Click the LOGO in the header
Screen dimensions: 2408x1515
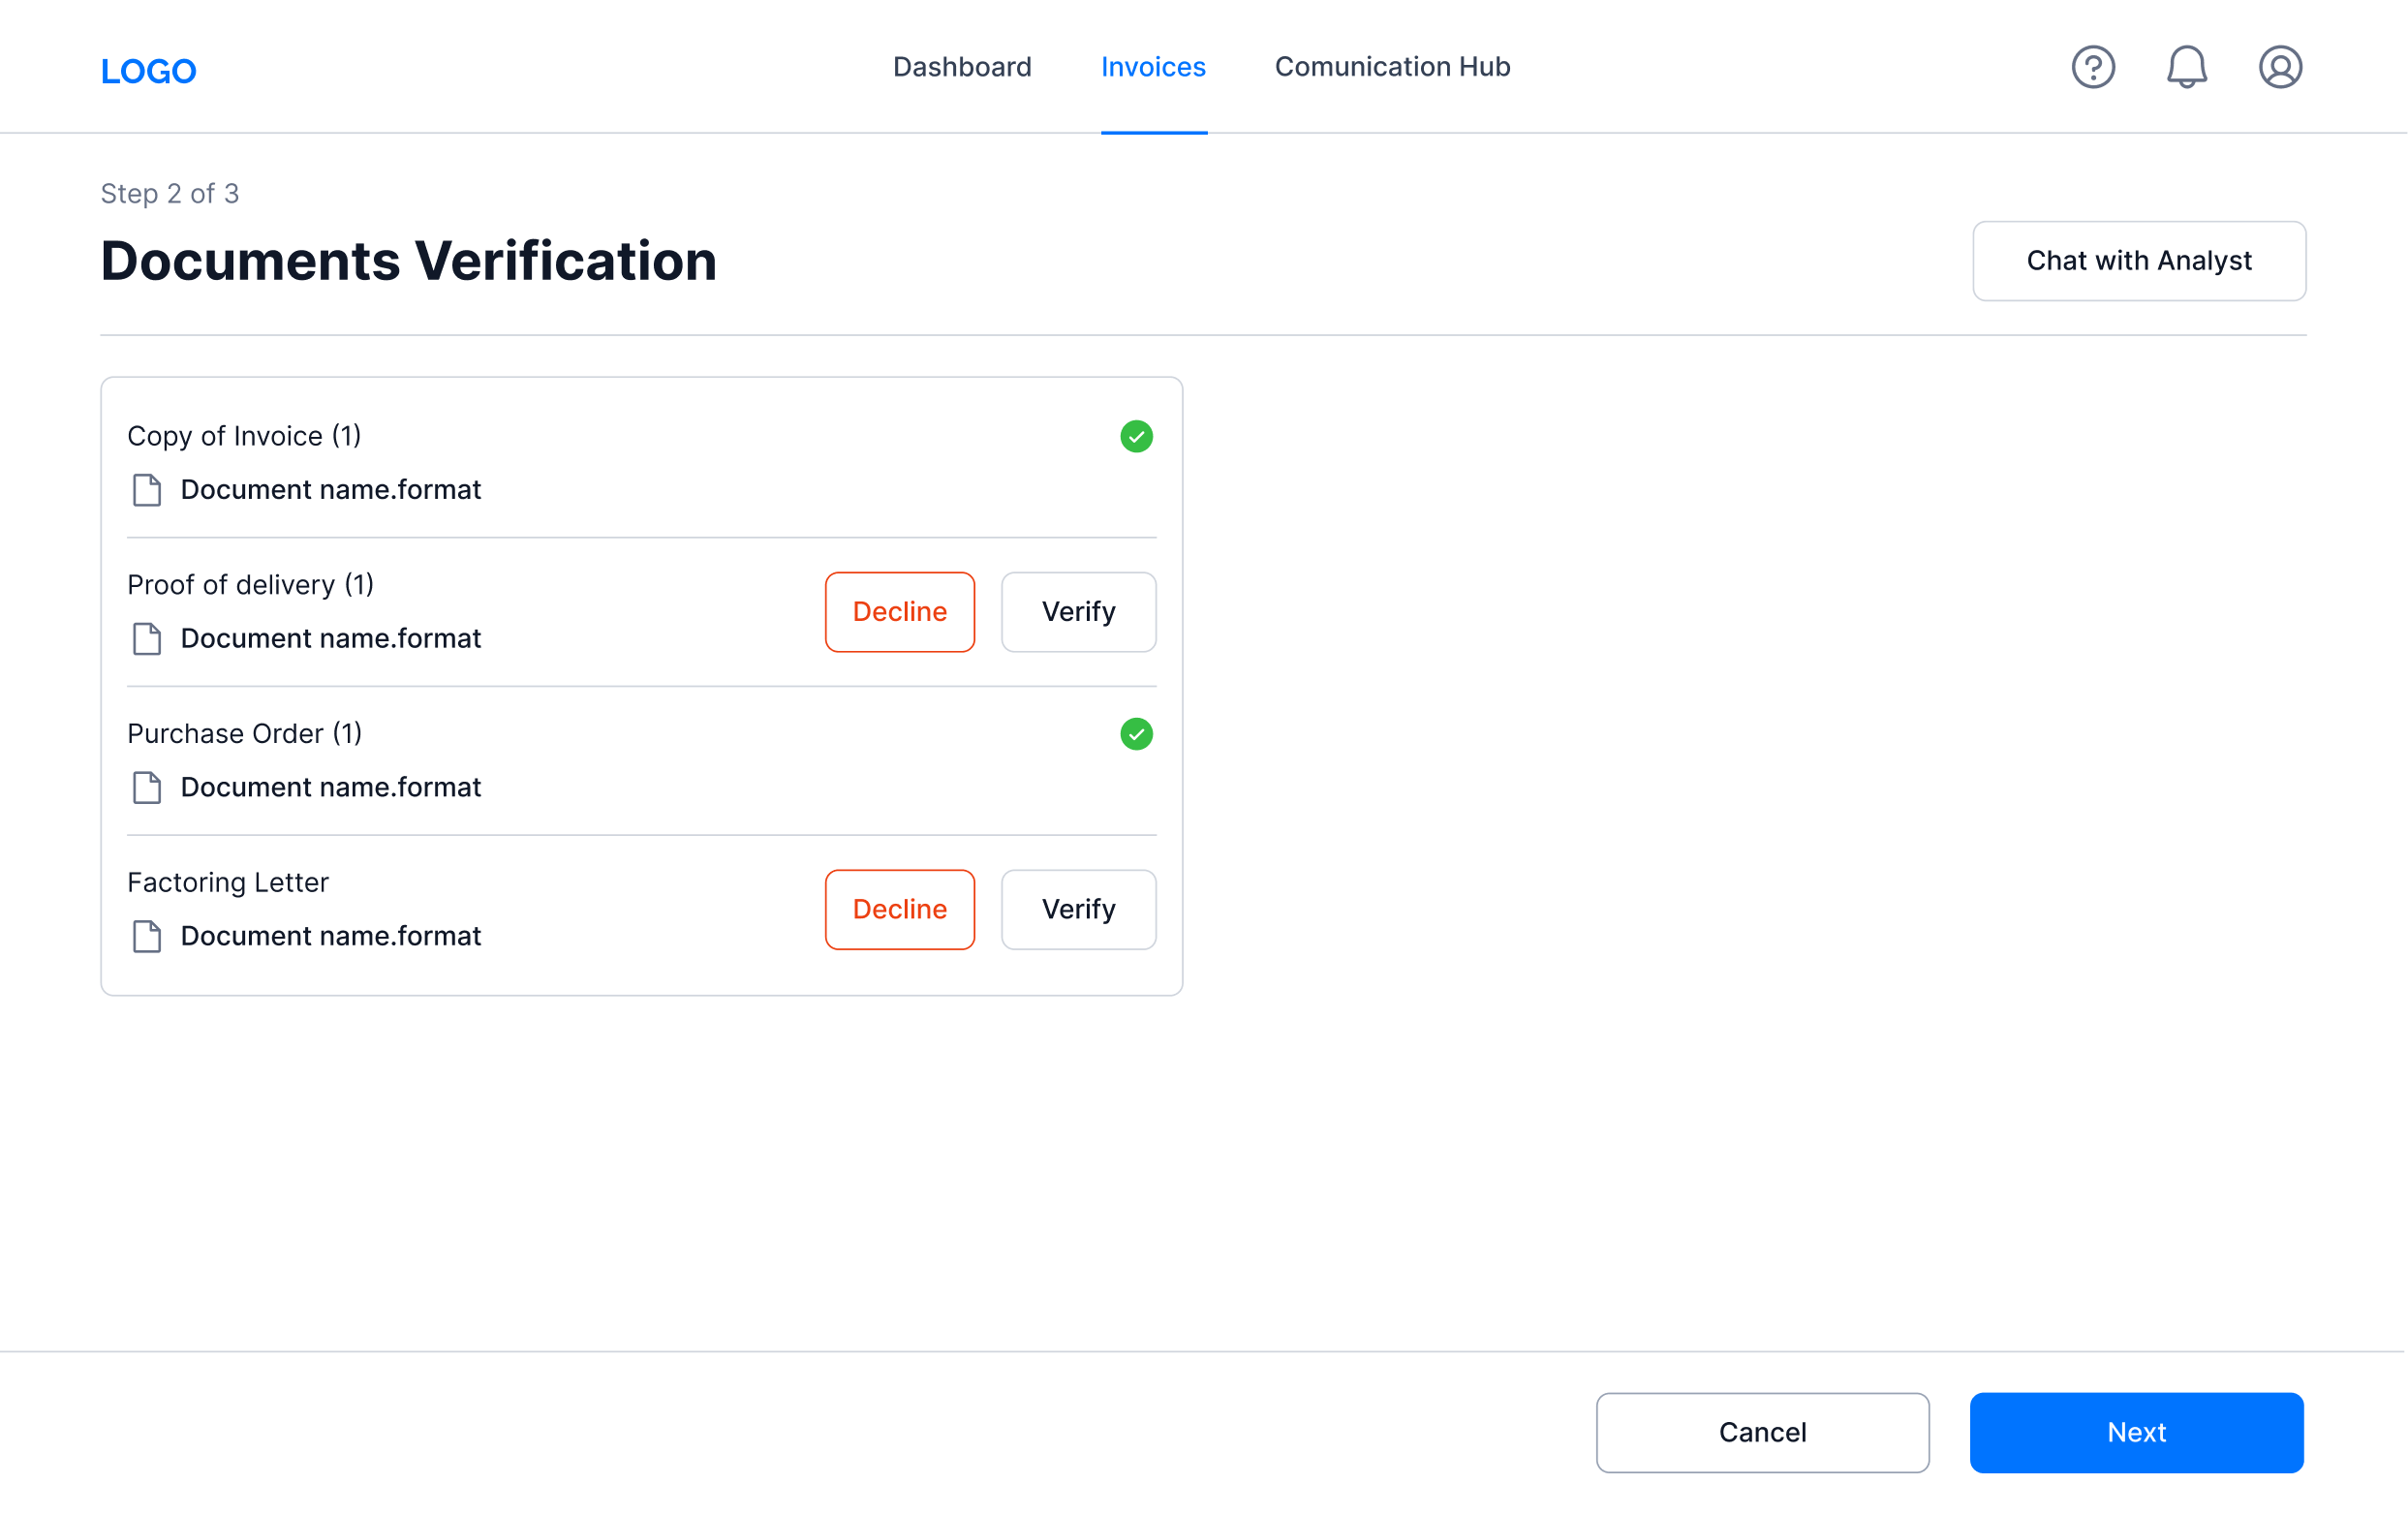tap(148, 71)
